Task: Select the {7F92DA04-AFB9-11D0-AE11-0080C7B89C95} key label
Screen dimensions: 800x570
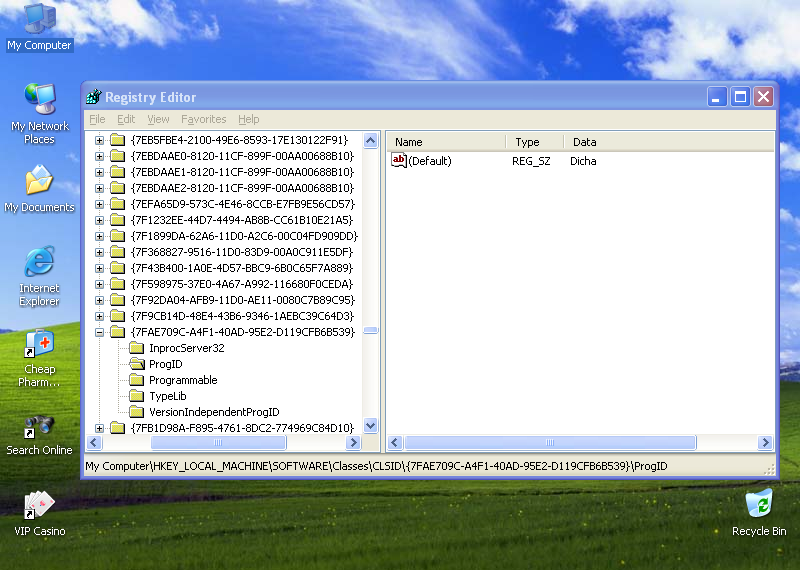Action: 243,300
